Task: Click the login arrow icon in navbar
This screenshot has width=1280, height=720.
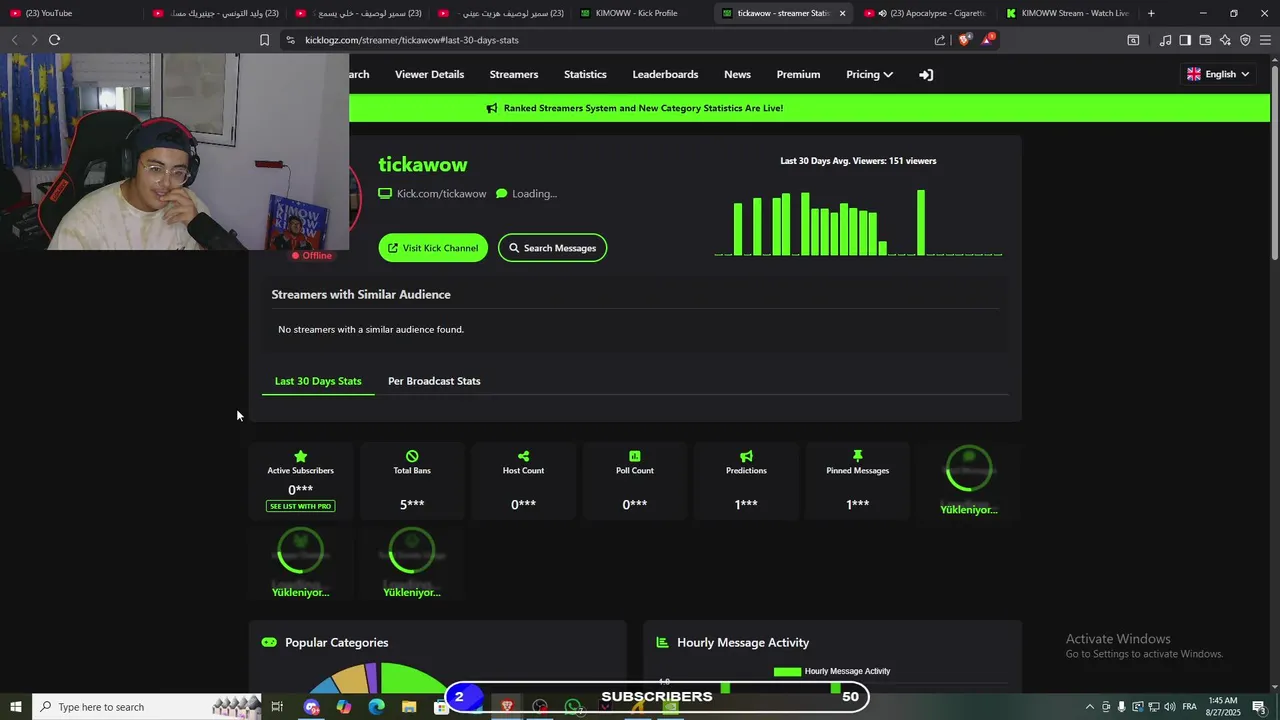Action: point(926,74)
